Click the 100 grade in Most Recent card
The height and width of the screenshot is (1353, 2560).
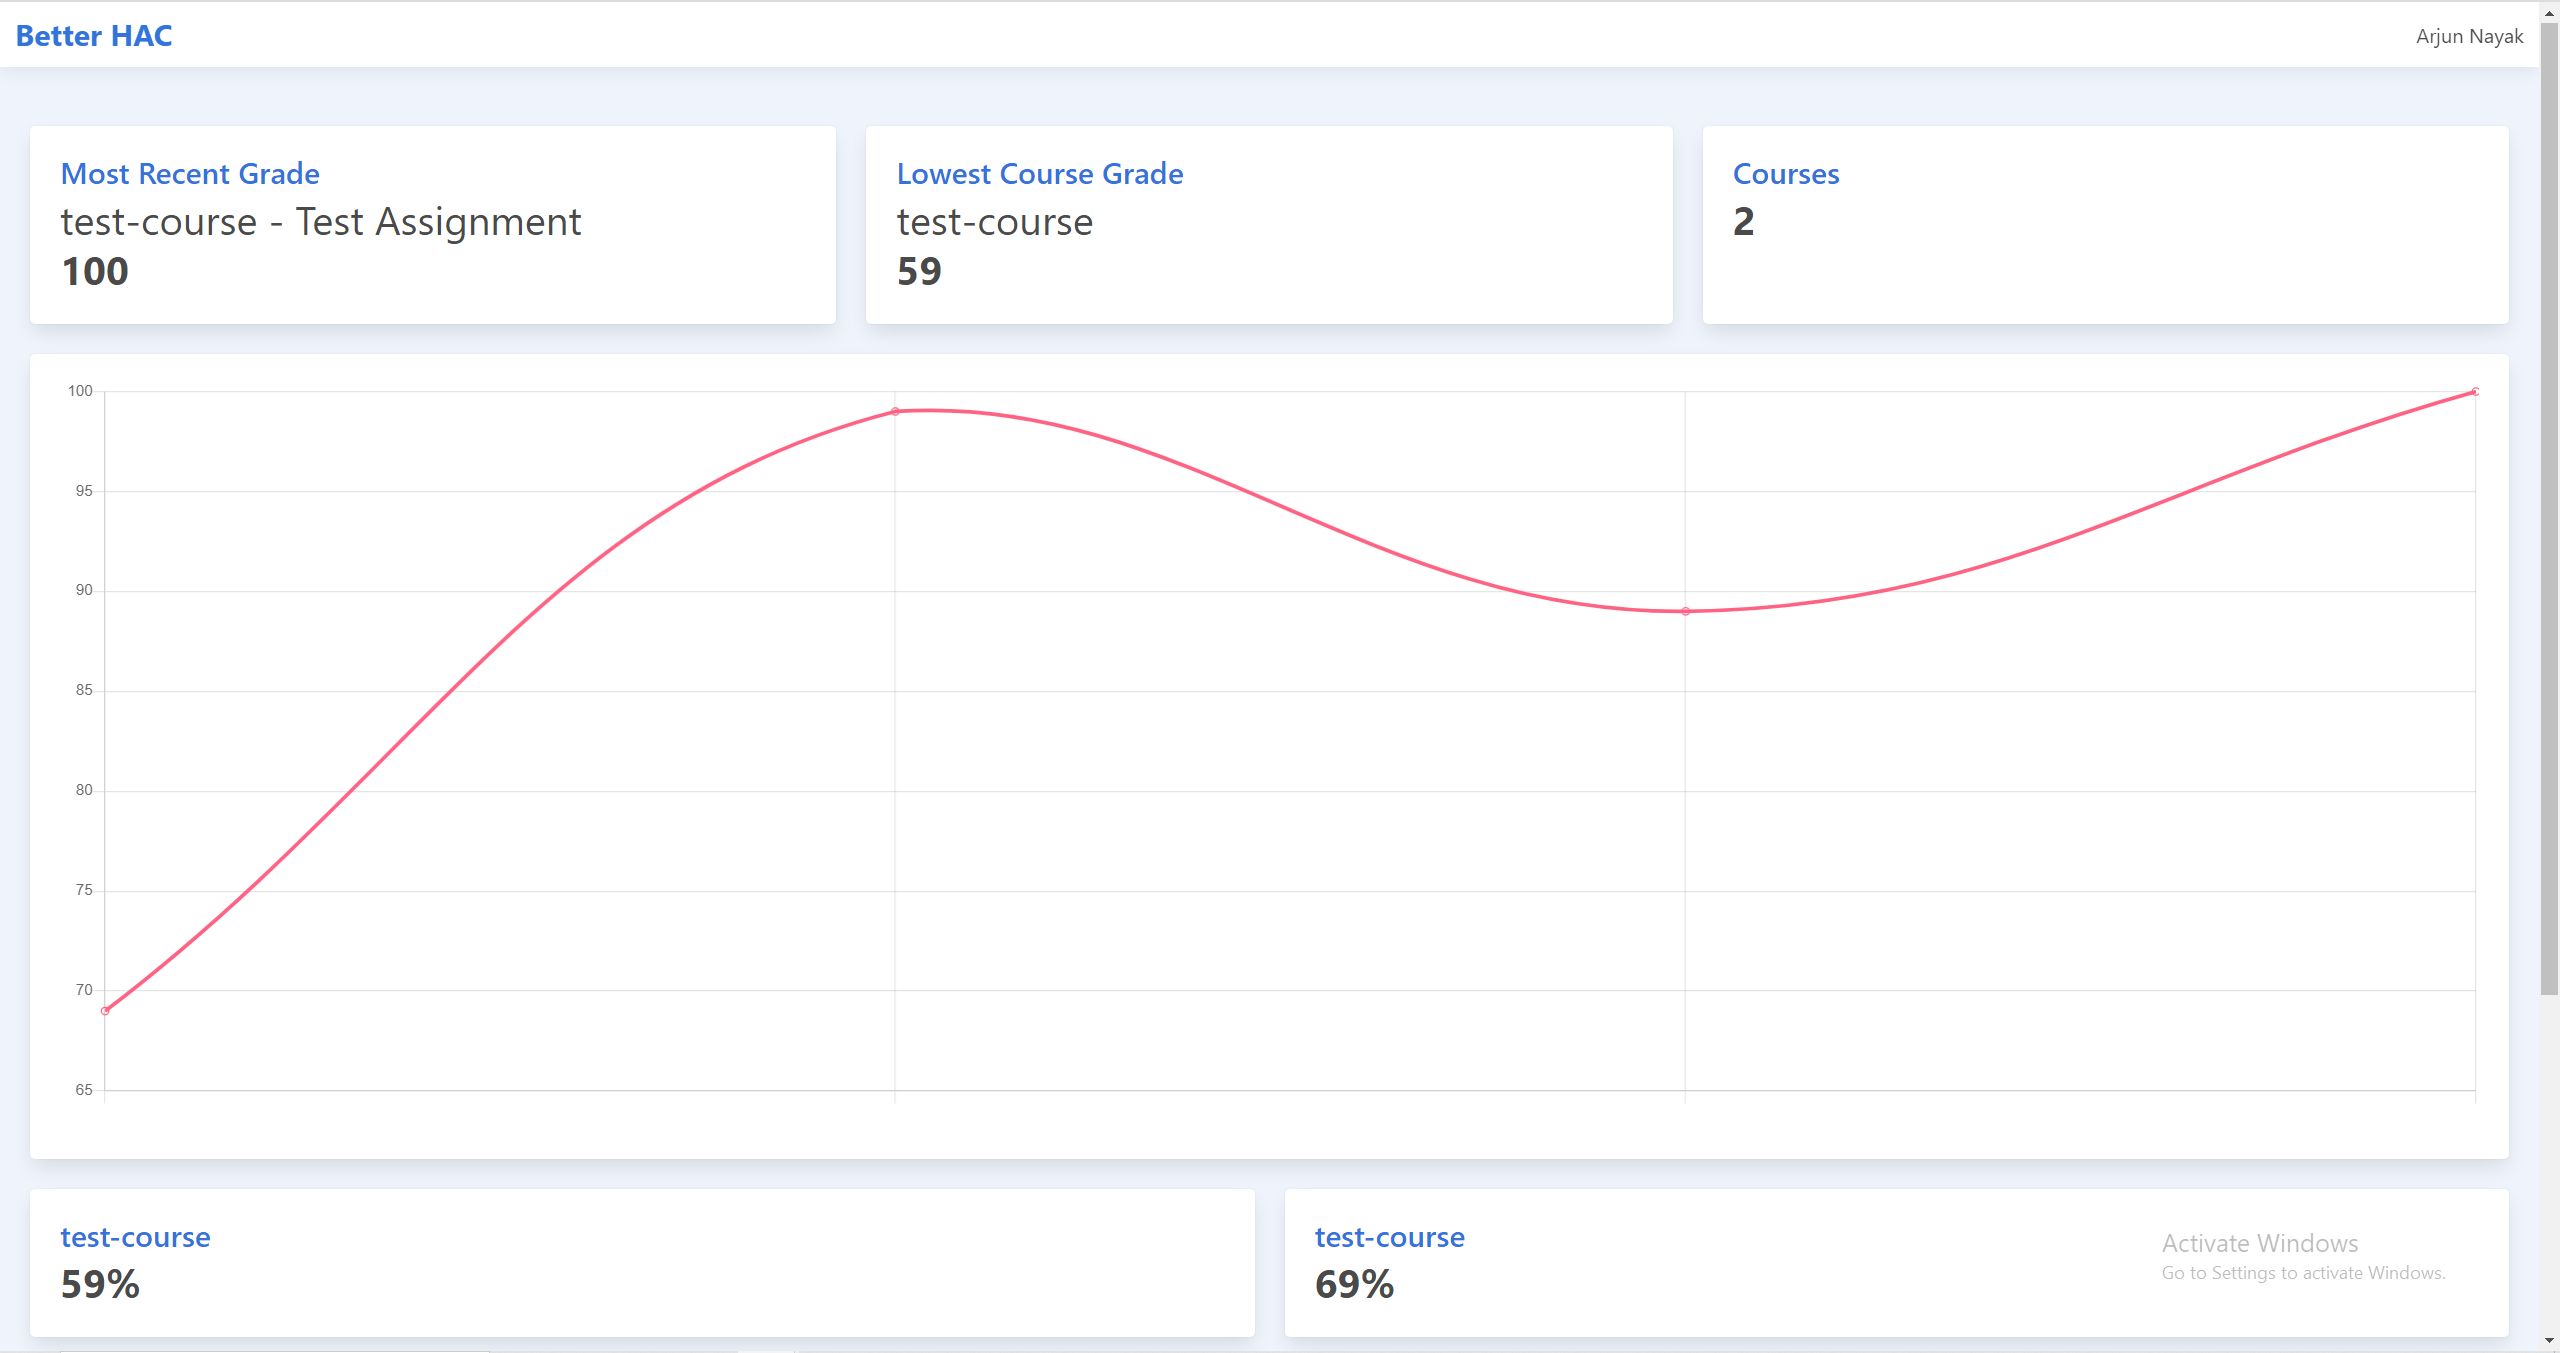click(95, 272)
